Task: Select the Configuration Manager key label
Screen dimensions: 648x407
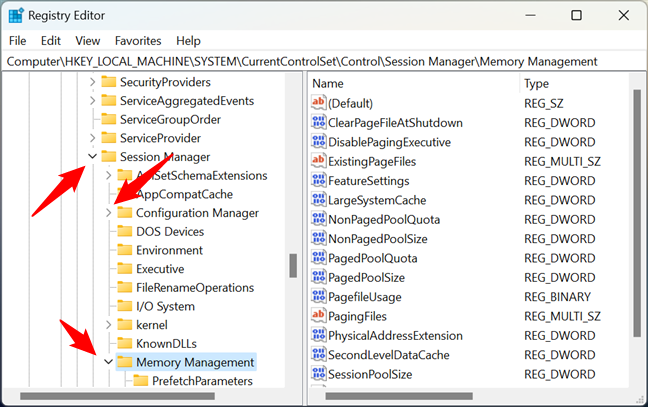Action: [x=197, y=213]
